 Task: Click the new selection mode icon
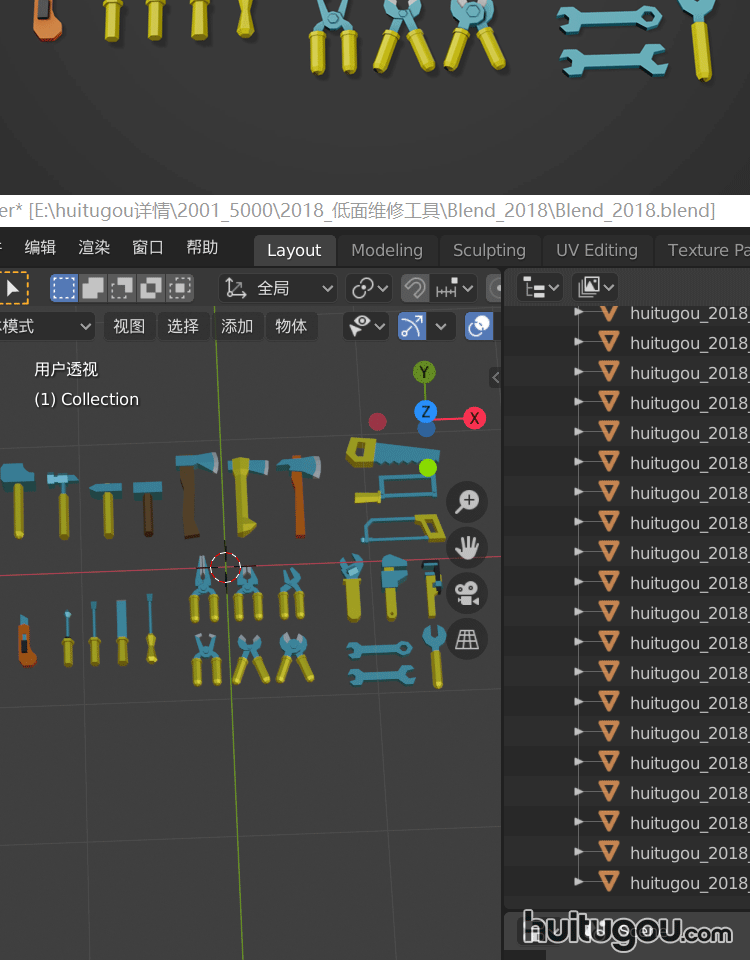point(64,289)
